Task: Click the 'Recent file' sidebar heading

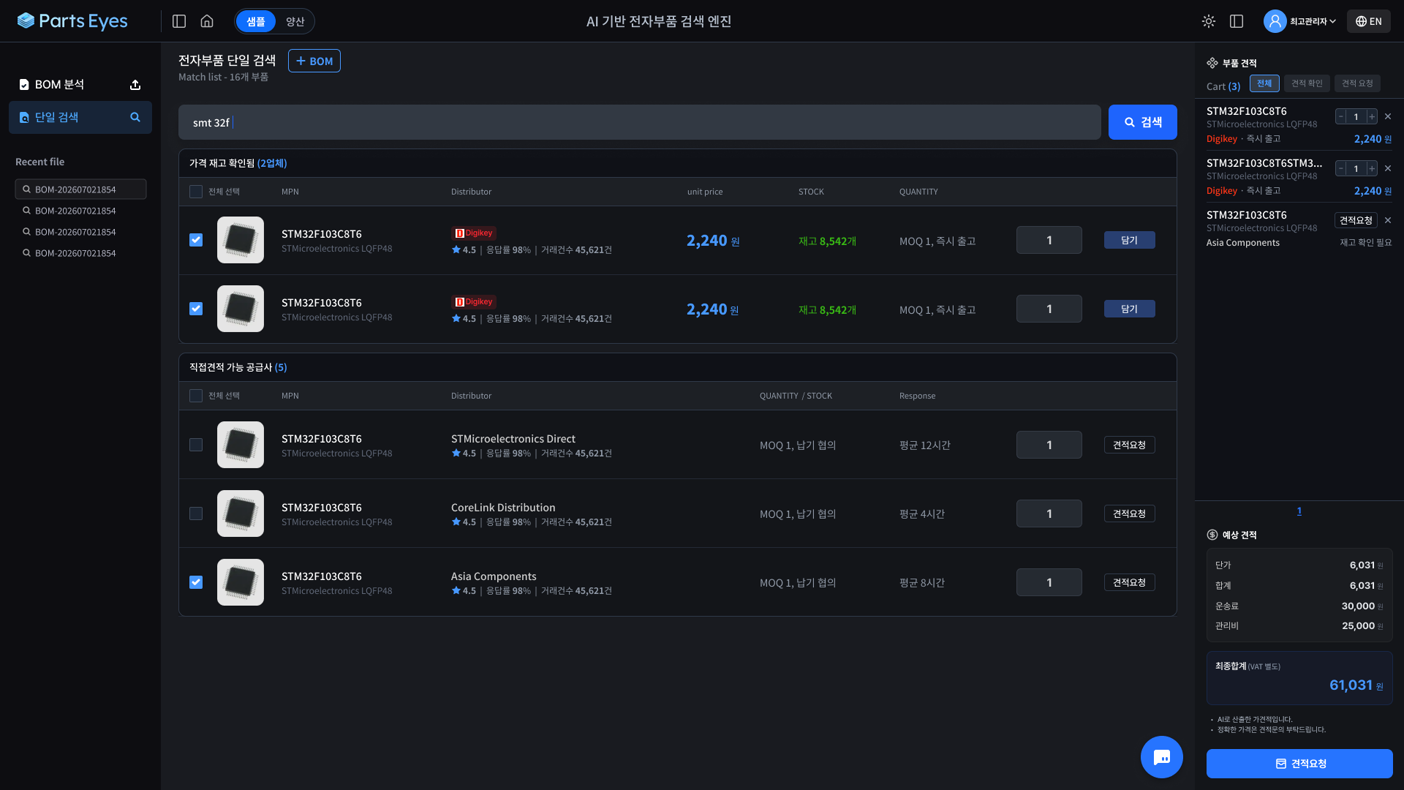Action: point(40,162)
